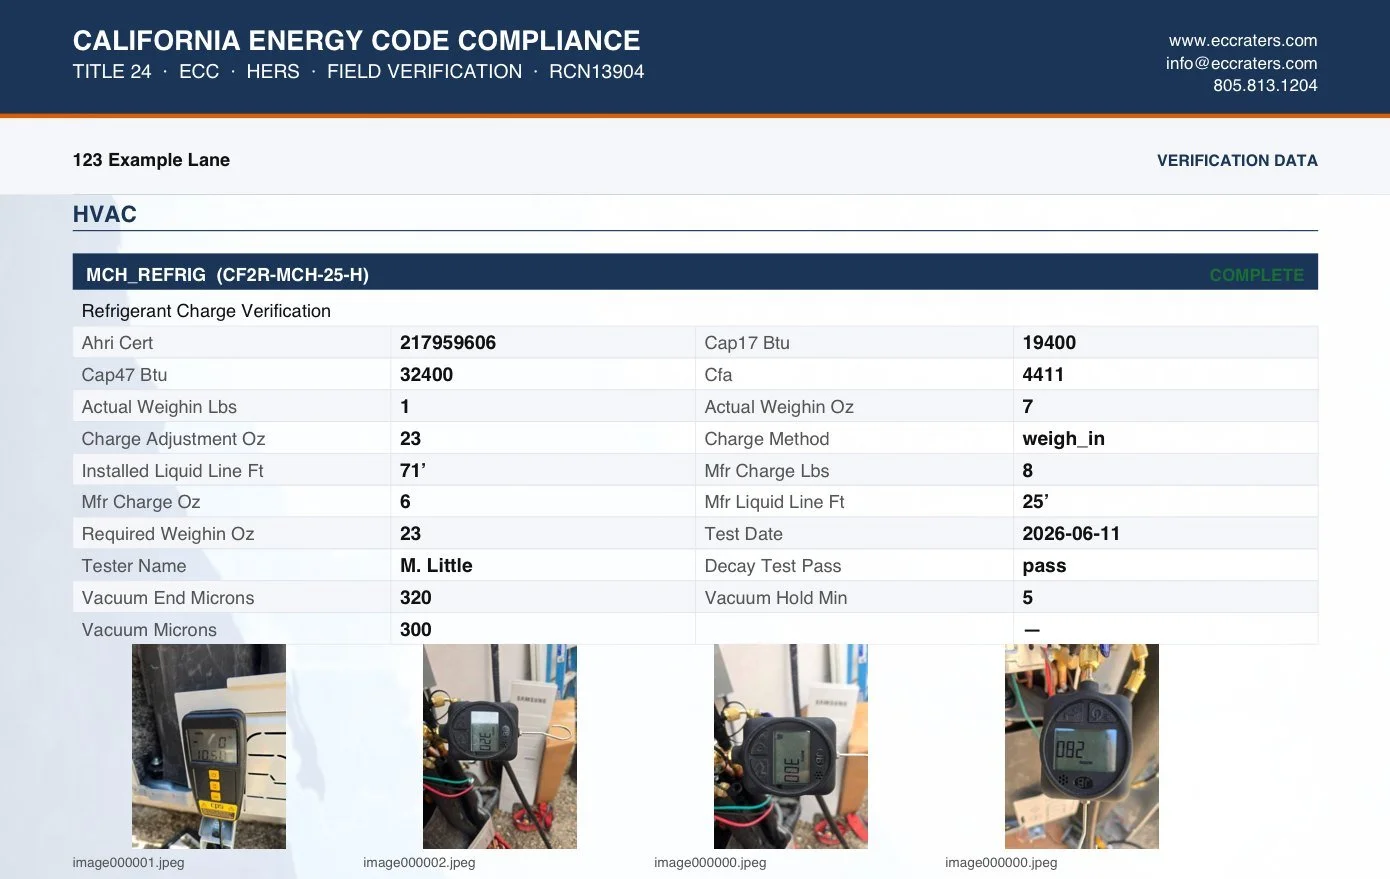Viewport: 1390px width, 879px height.
Task: Click the 123 Example Lane address
Action: click(x=151, y=160)
